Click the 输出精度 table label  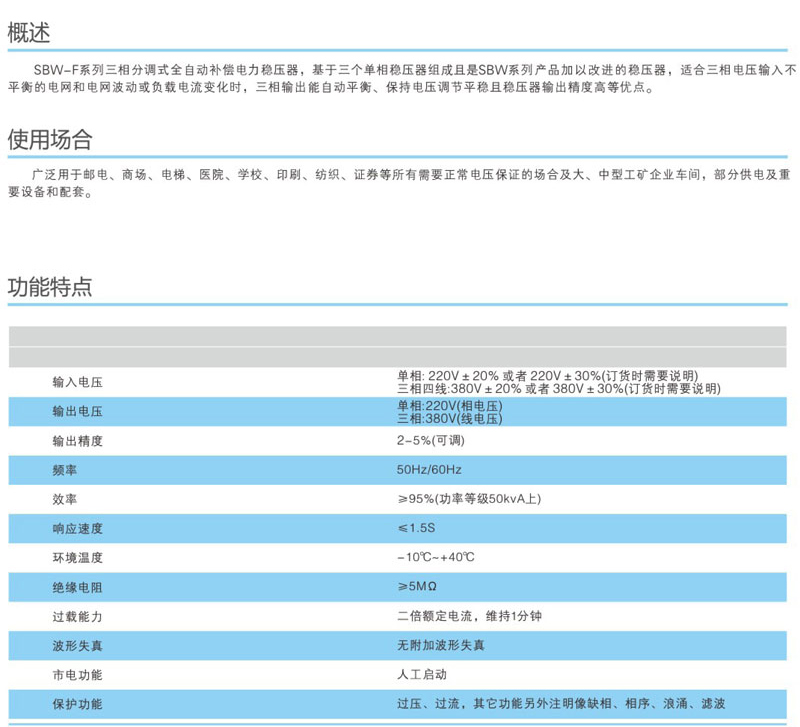pyautogui.click(x=78, y=440)
